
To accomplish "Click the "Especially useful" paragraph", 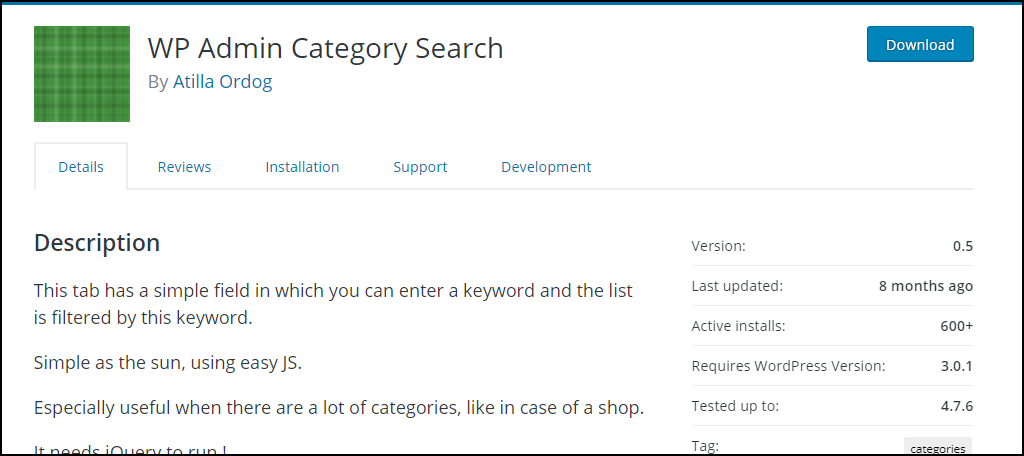I will 339,408.
